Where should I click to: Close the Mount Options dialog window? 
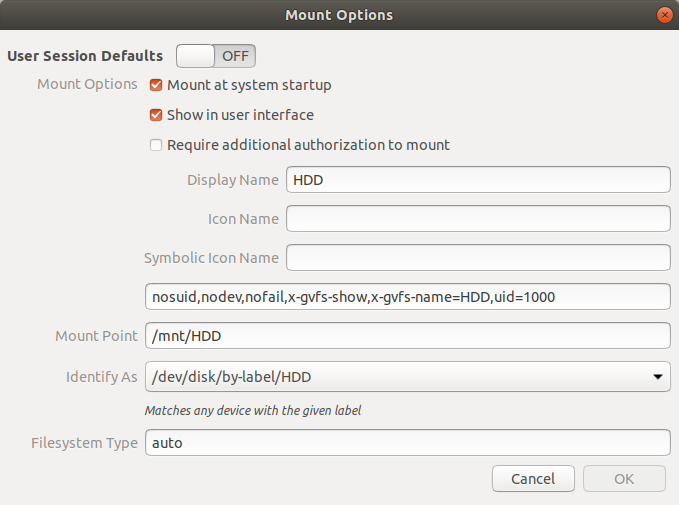pyautogui.click(x=664, y=15)
